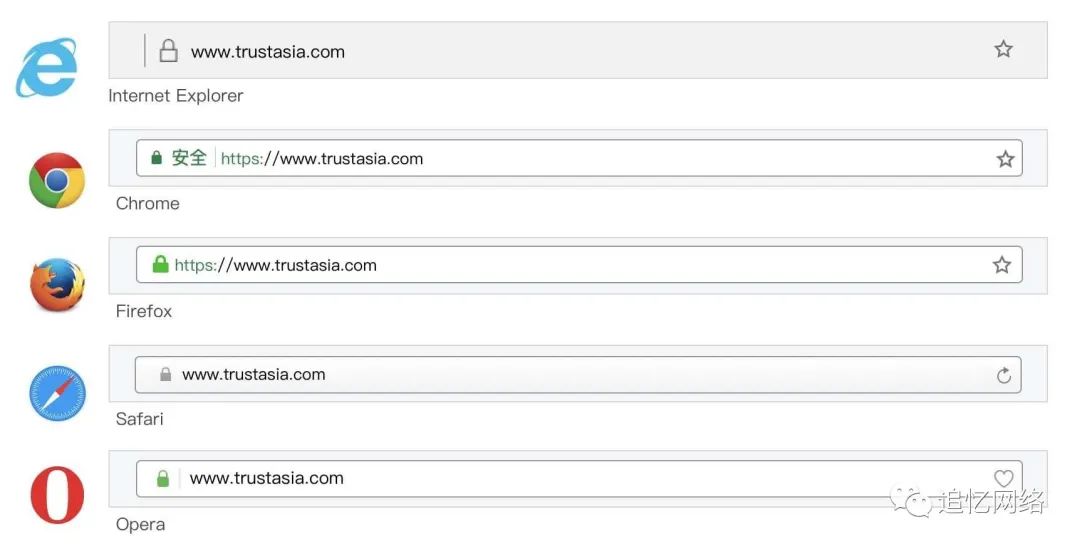1080x549 pixels.
Task: Click the green padlock in Chrome's address bar
Action: pos(156,158)
